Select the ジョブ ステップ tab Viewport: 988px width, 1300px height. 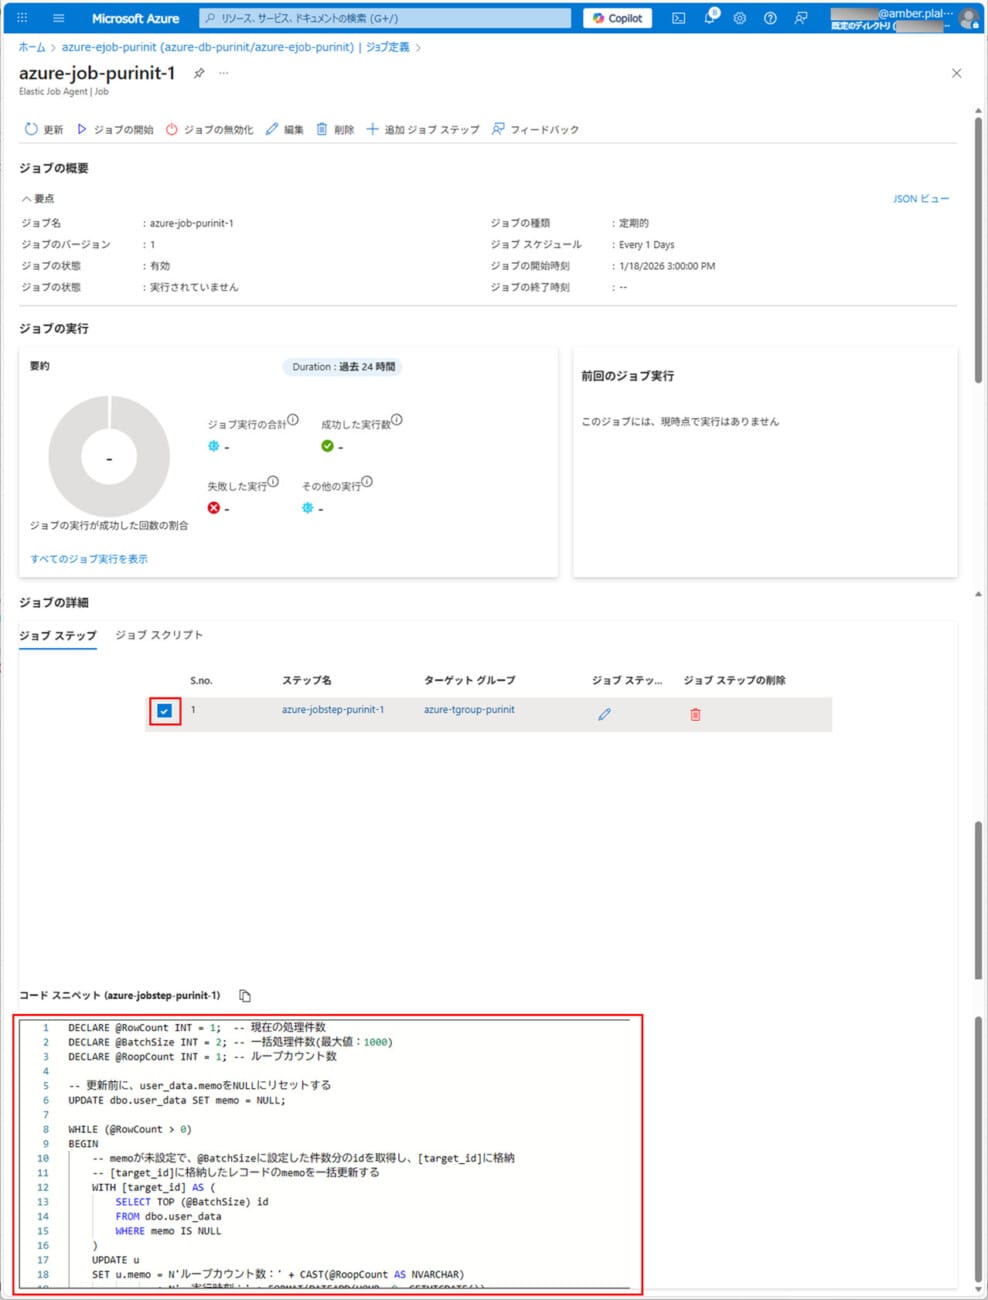coord(58,635)
